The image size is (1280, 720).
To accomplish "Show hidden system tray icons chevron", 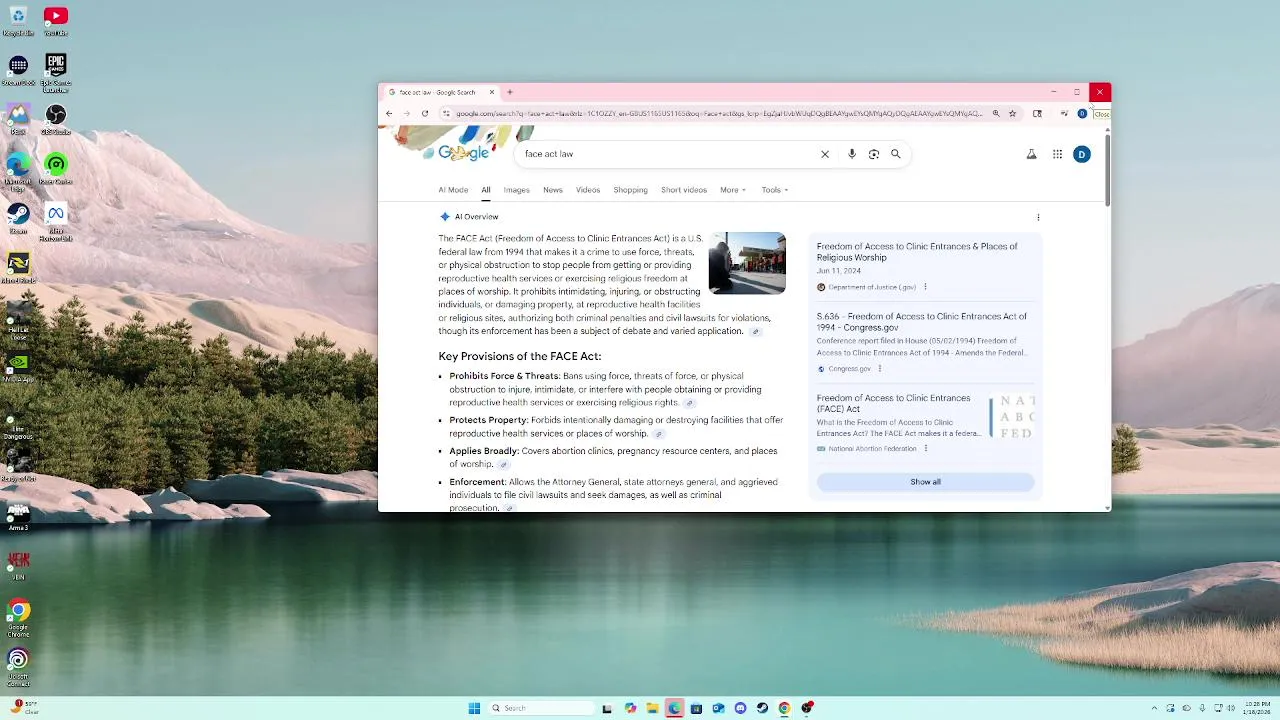I will 1154,708.
